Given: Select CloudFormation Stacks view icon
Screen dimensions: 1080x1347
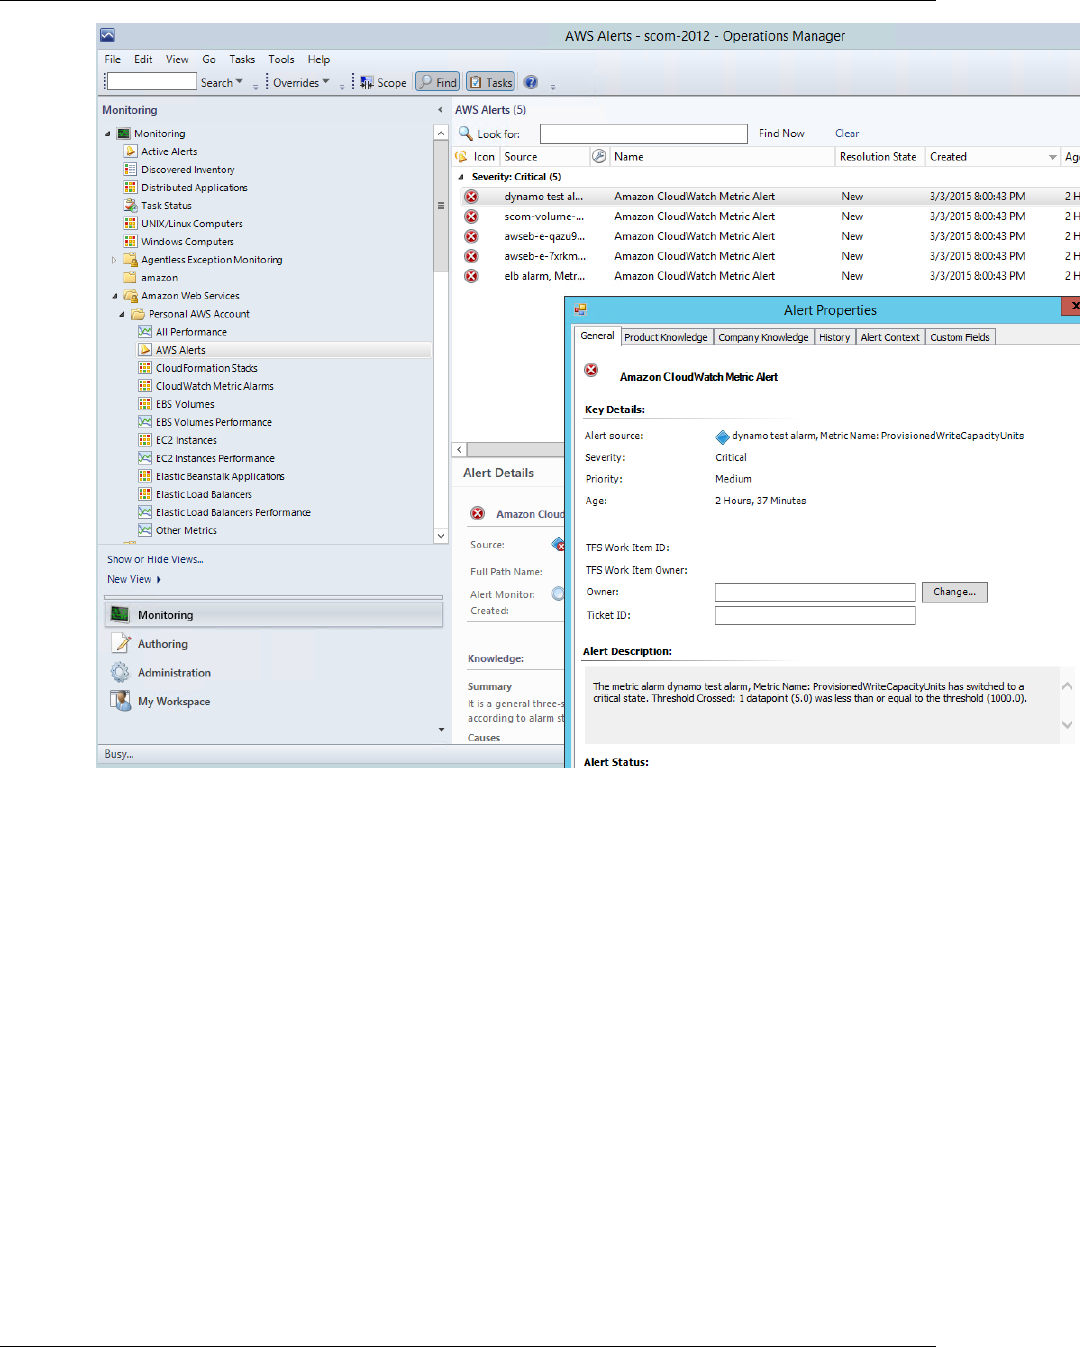Looking at the screenshot, I should (x=145, y=368).
